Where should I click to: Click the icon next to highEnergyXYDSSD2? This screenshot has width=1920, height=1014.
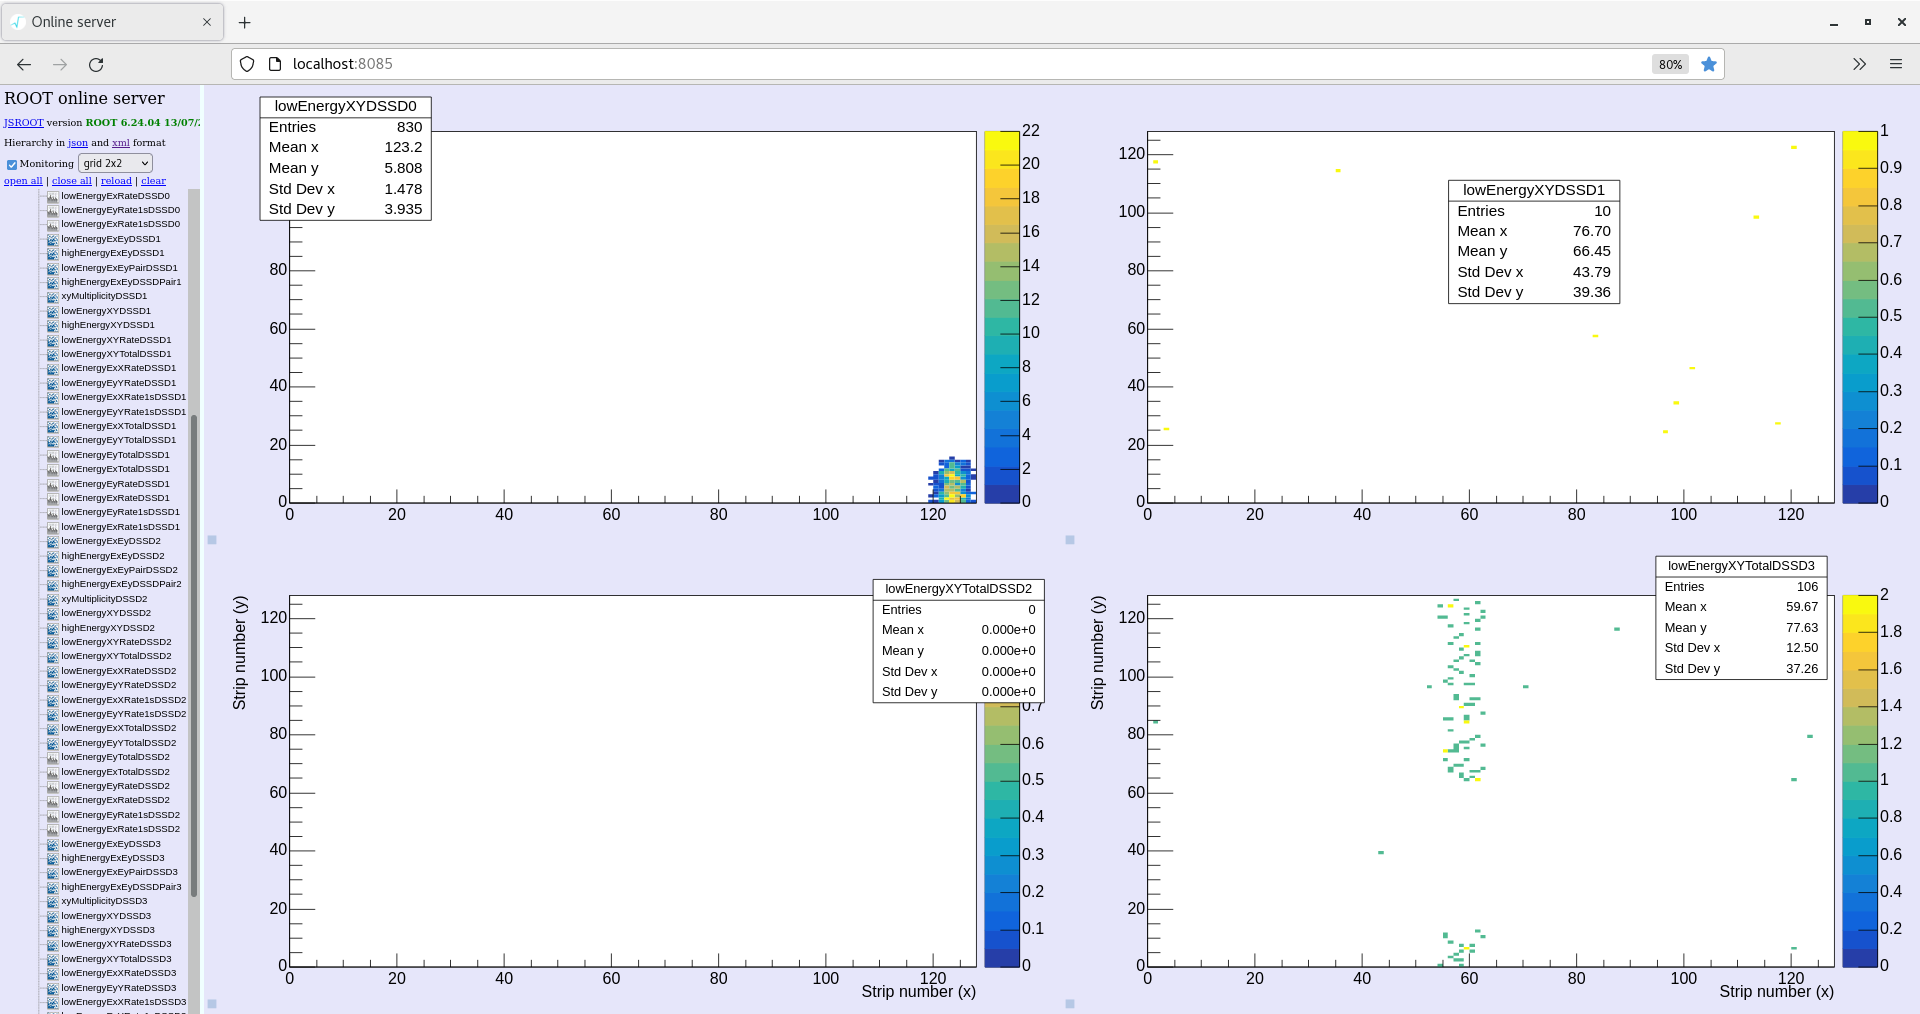52,628
